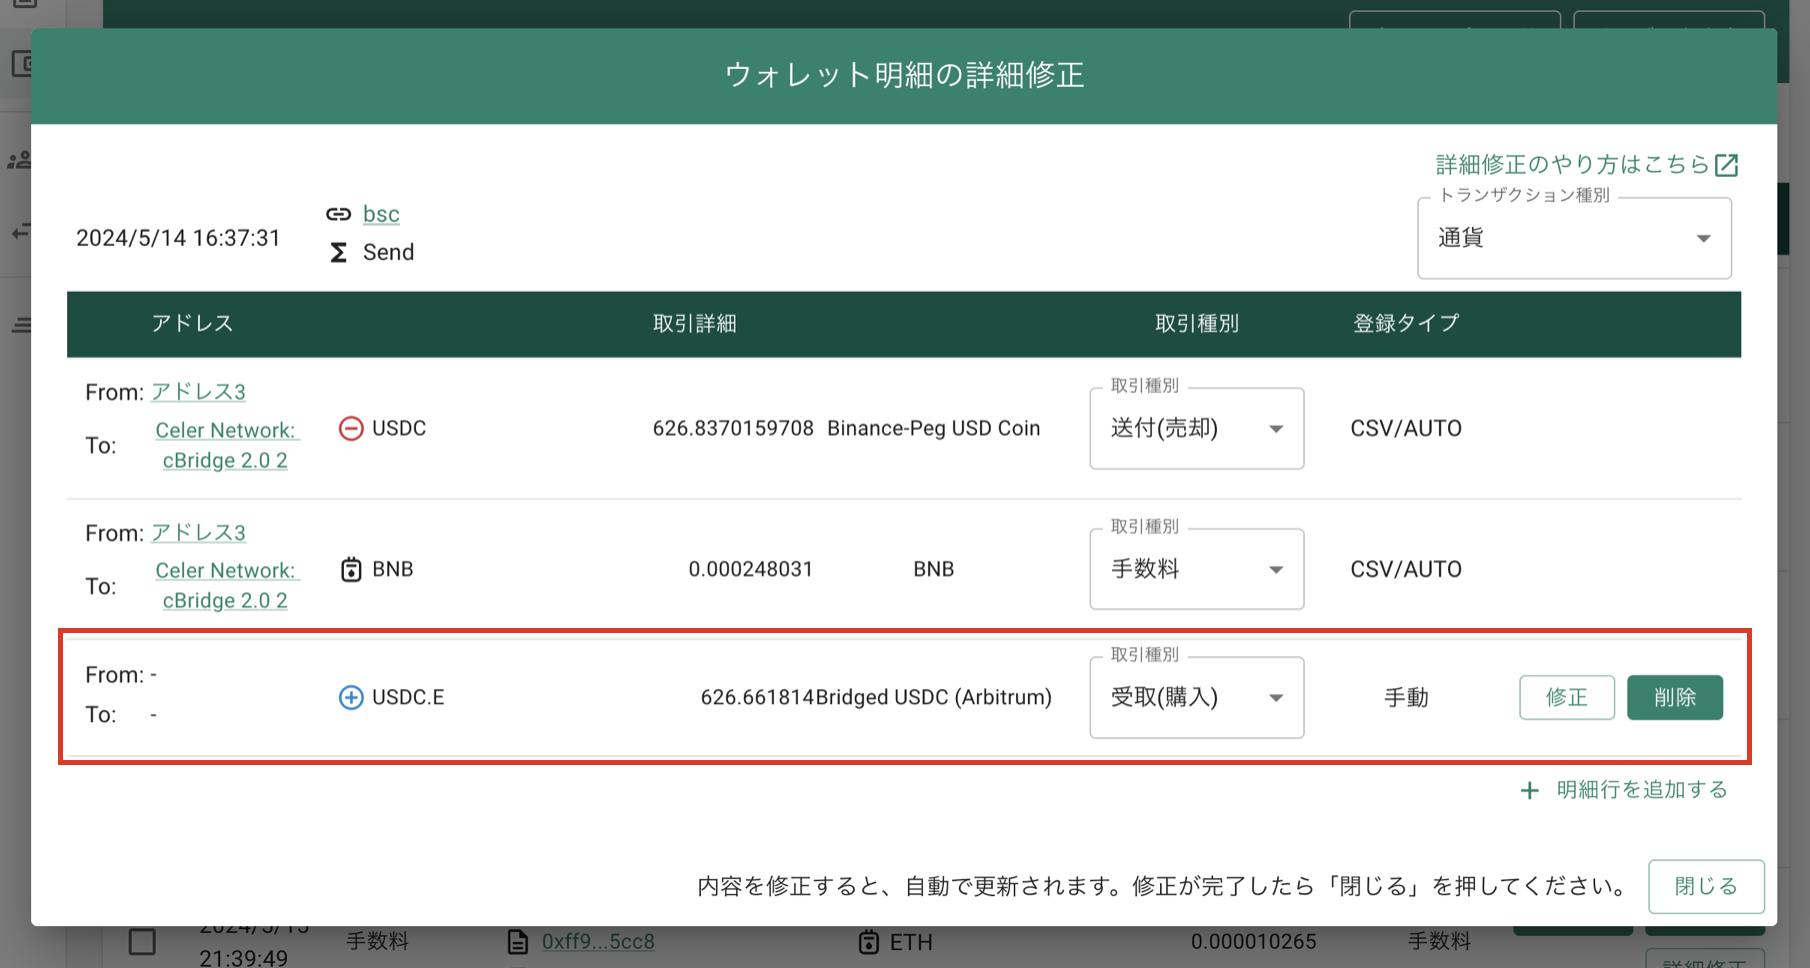Click the external link icon after 詳細修正のやり方はこちら
Image resolution: width=1810 pixels, height=968 pixels.
(x=1726, y=165)
